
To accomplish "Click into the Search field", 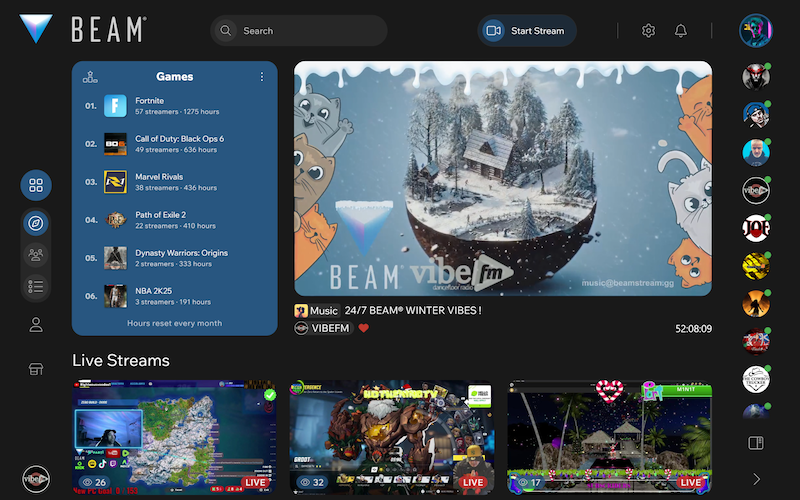I will coord(299,31).
